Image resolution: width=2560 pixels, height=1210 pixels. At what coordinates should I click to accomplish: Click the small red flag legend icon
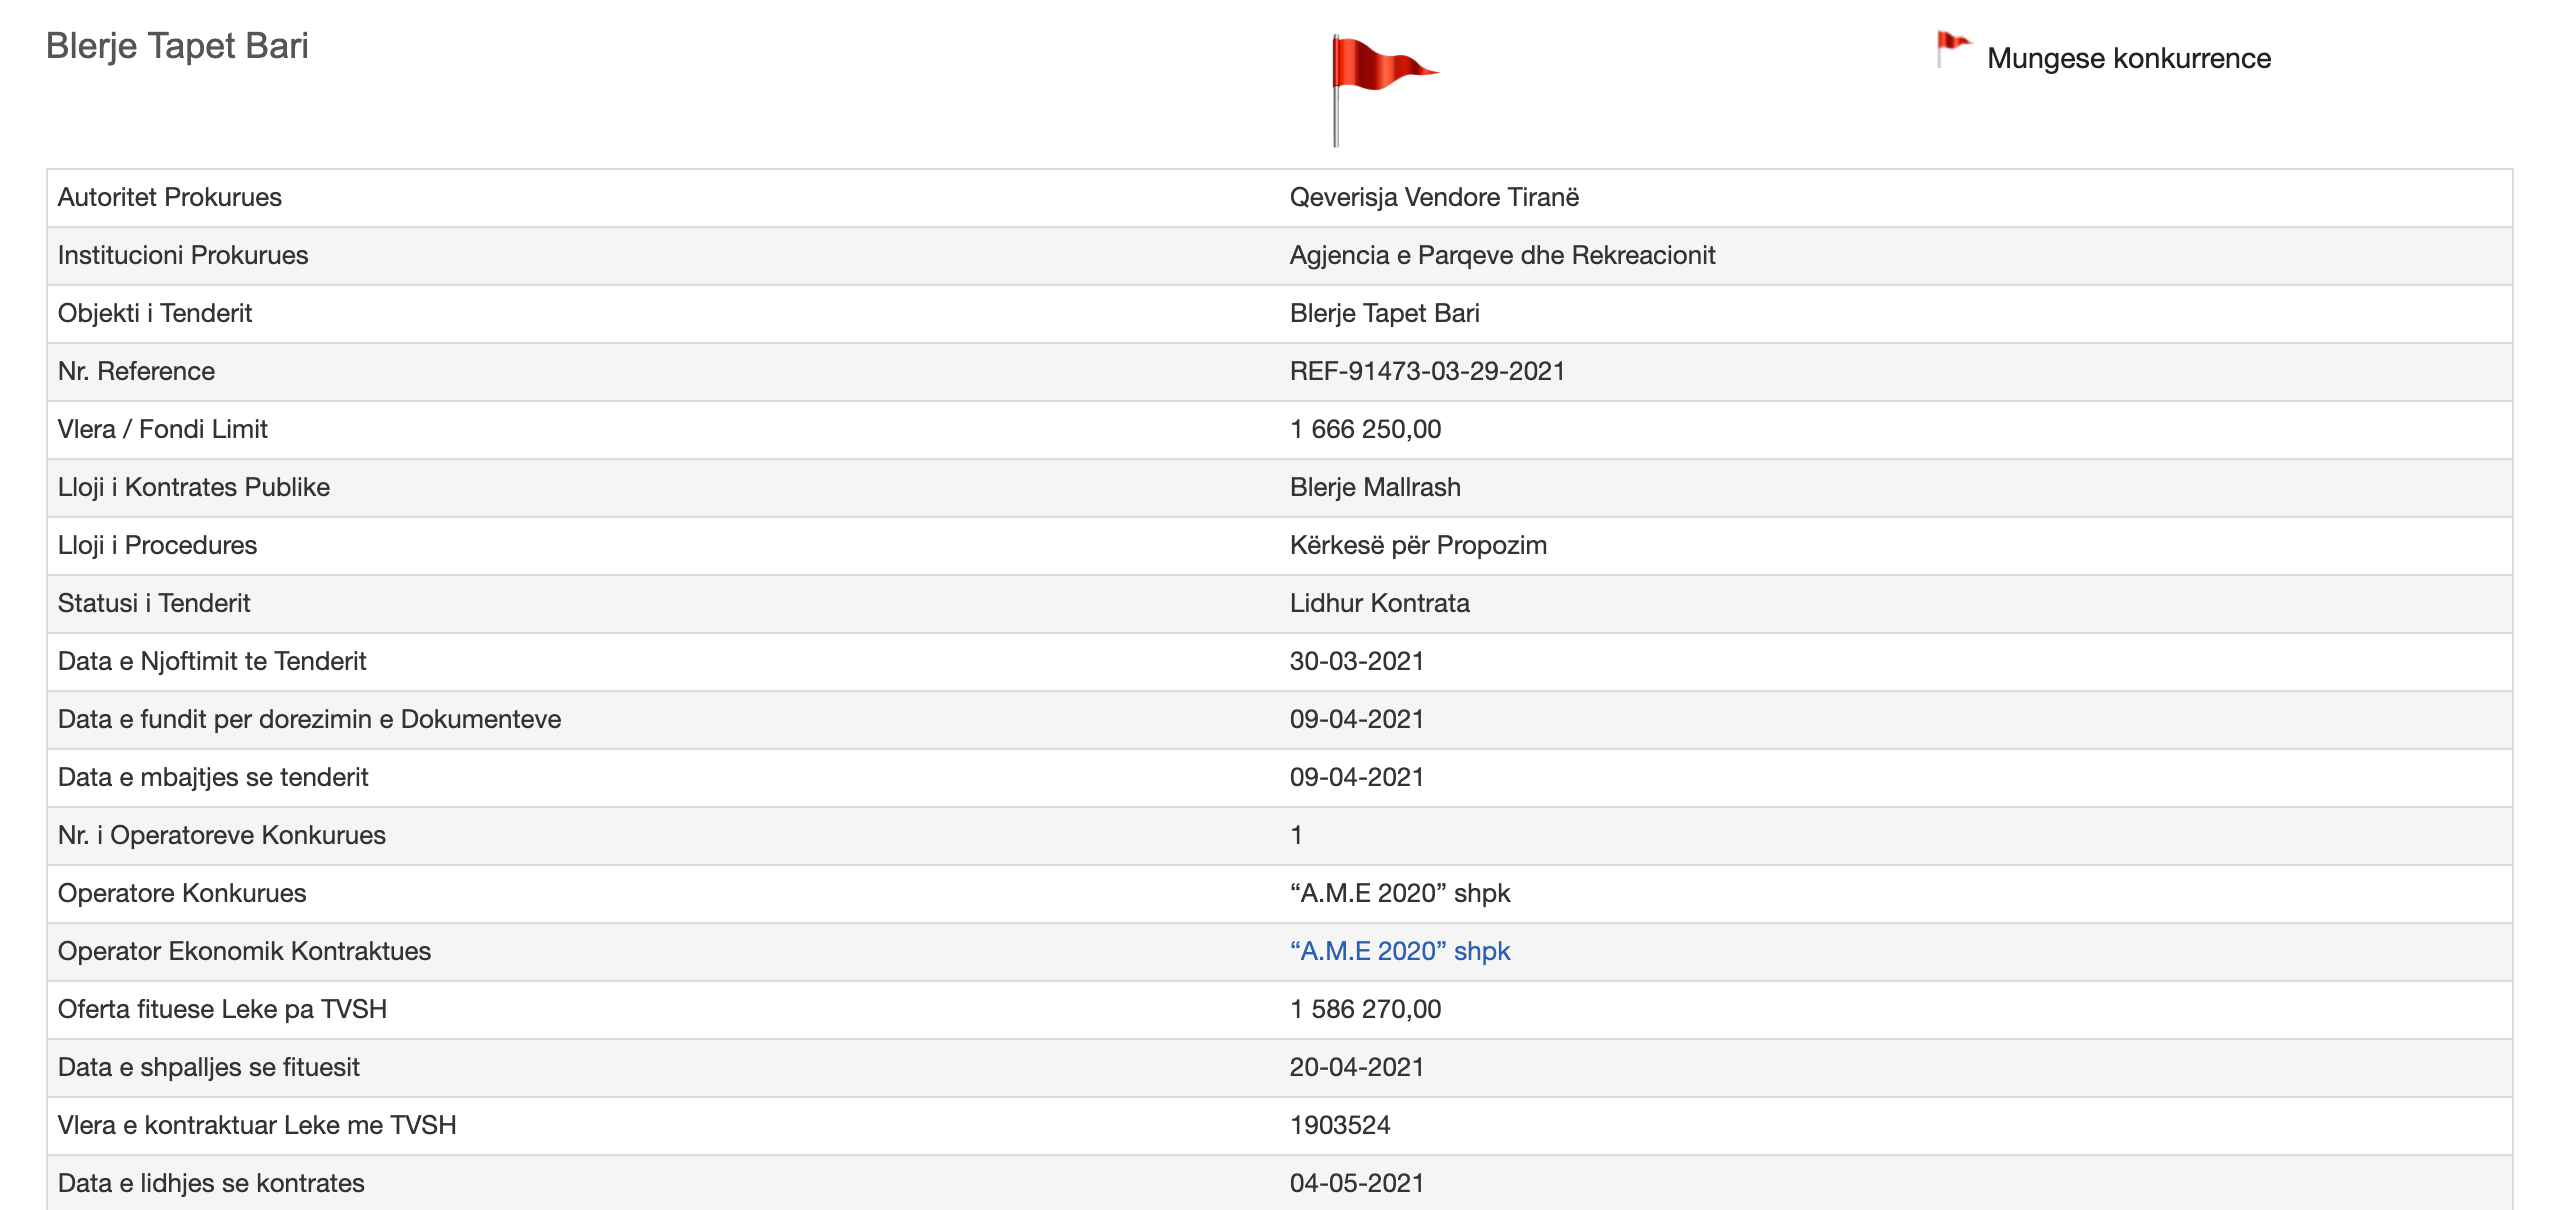pyautogui.click(x=1952, y=48)
